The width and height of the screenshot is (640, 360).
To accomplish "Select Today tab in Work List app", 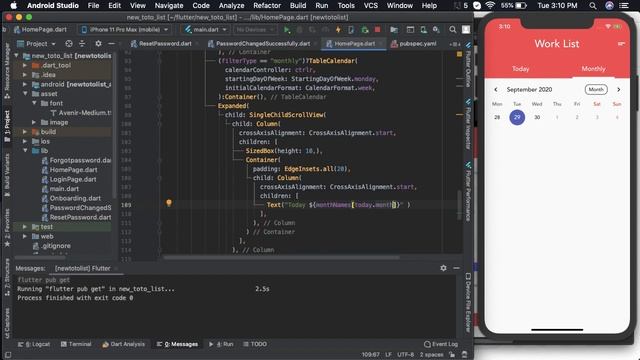I will click(520, 69).
